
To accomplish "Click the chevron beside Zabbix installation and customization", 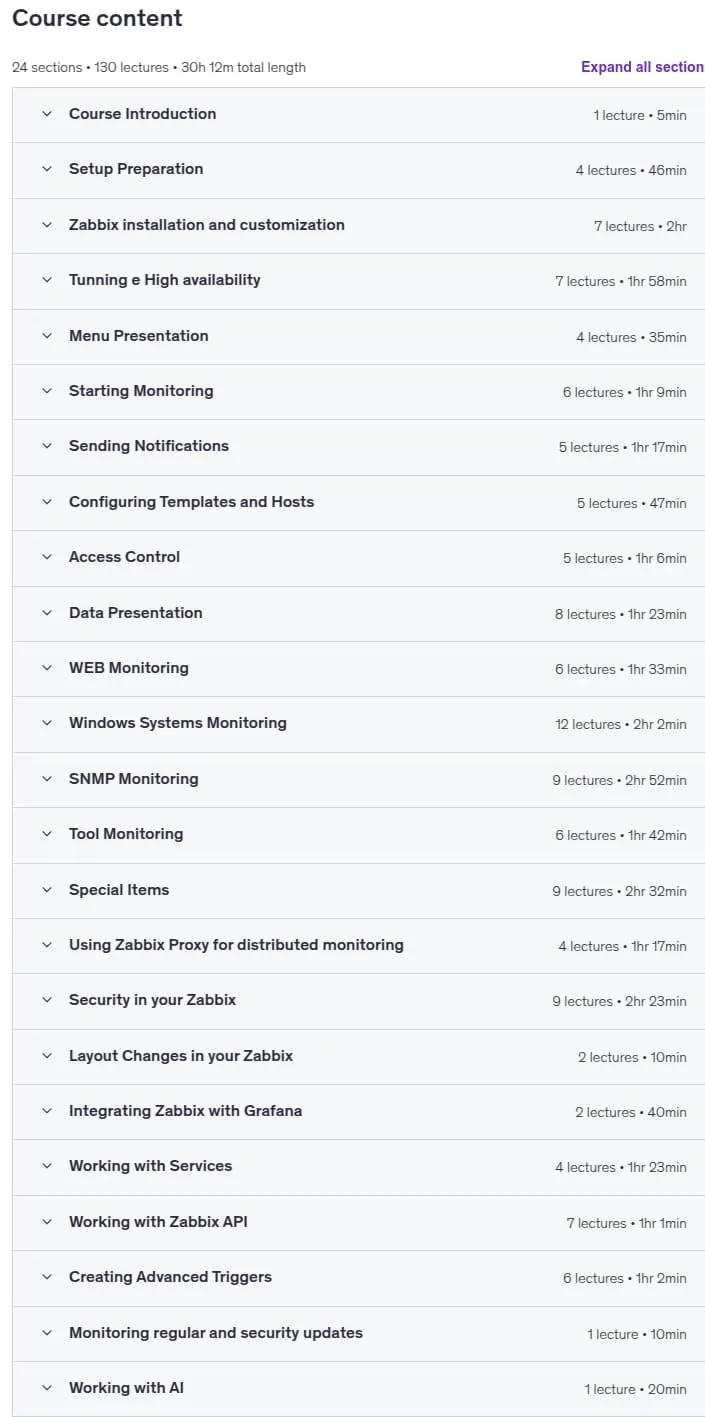I will coord(46,225).
